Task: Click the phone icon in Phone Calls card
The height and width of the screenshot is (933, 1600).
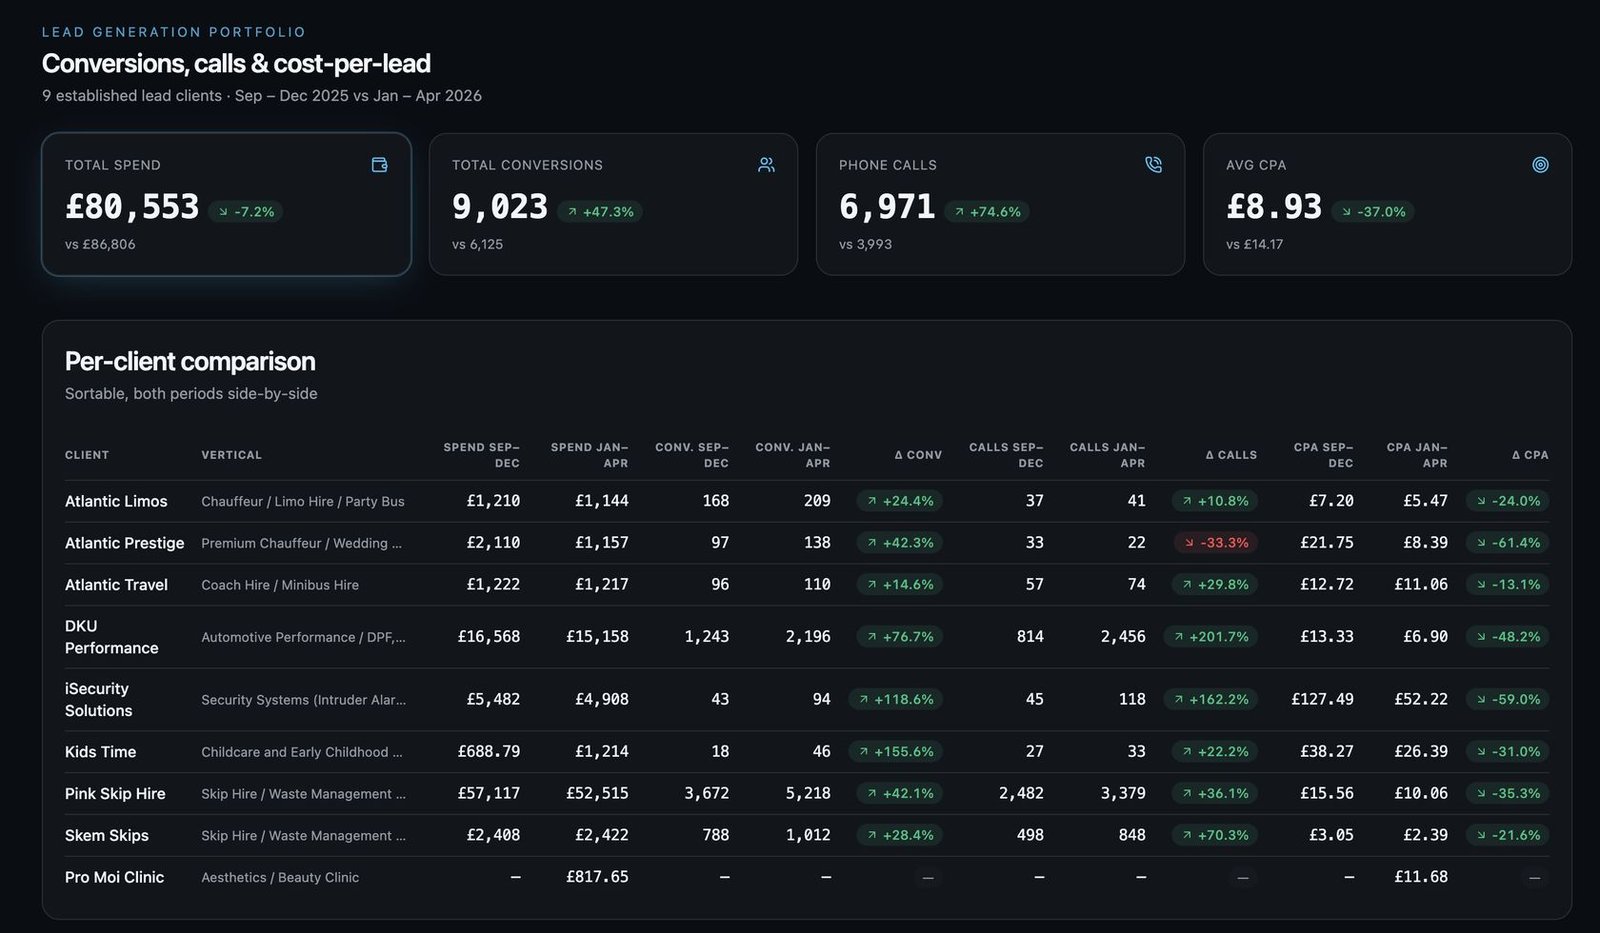Action: (1153, 165)
